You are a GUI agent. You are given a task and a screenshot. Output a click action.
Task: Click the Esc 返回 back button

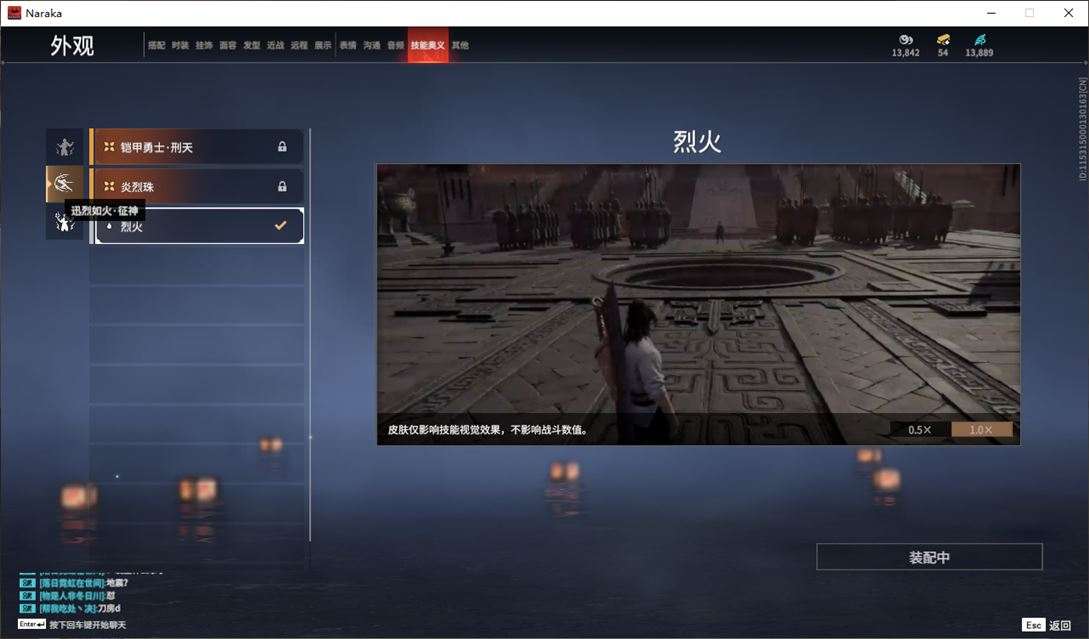coord(1047,625)
